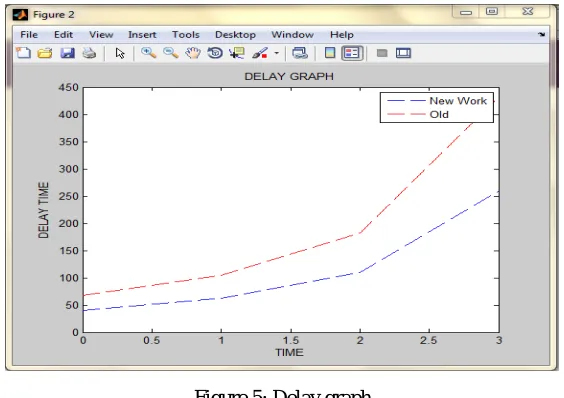Open the Tools menu
This screenshot has width=564, height=398.
tap(186, 35)
